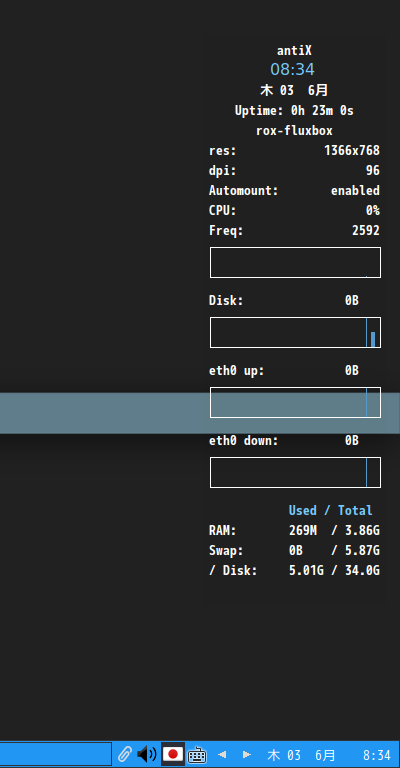This screenshot has height=768, width=400.
Task: Open the speaker volume tray icon
Action: [x=146, y=754]
